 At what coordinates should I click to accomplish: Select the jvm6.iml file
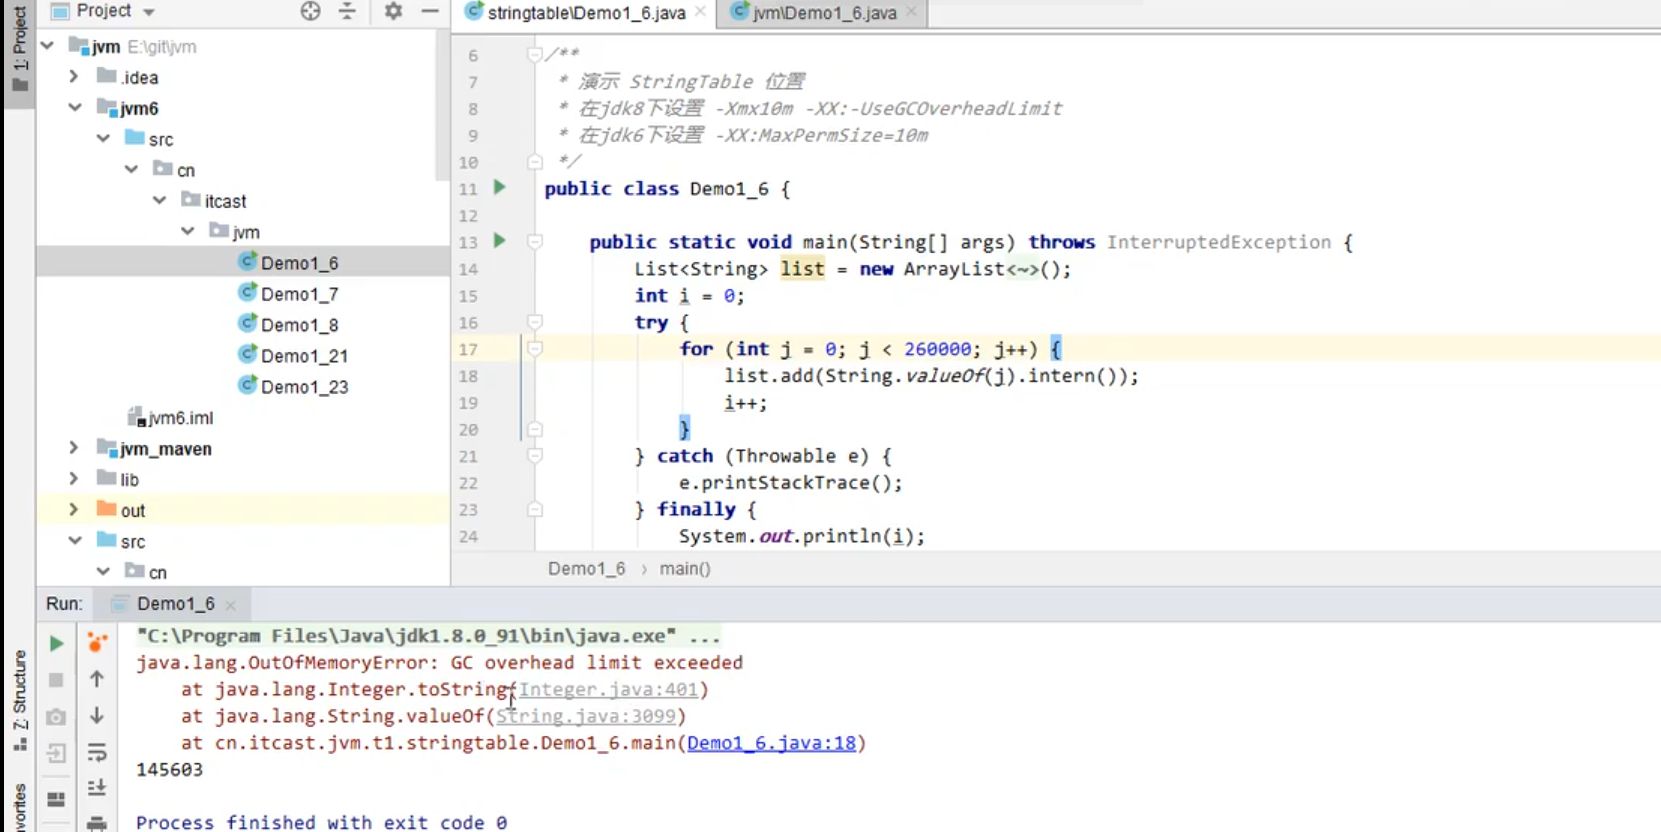(171, 418)
